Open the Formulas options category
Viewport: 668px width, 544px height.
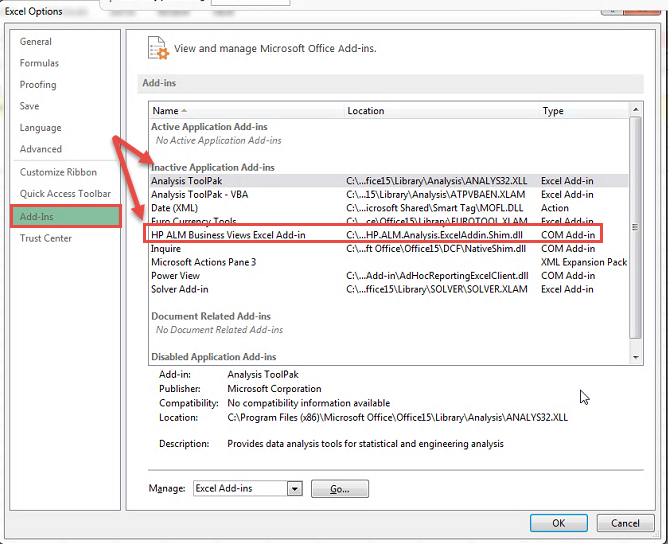pyautogui.click(x=39, y=63)
